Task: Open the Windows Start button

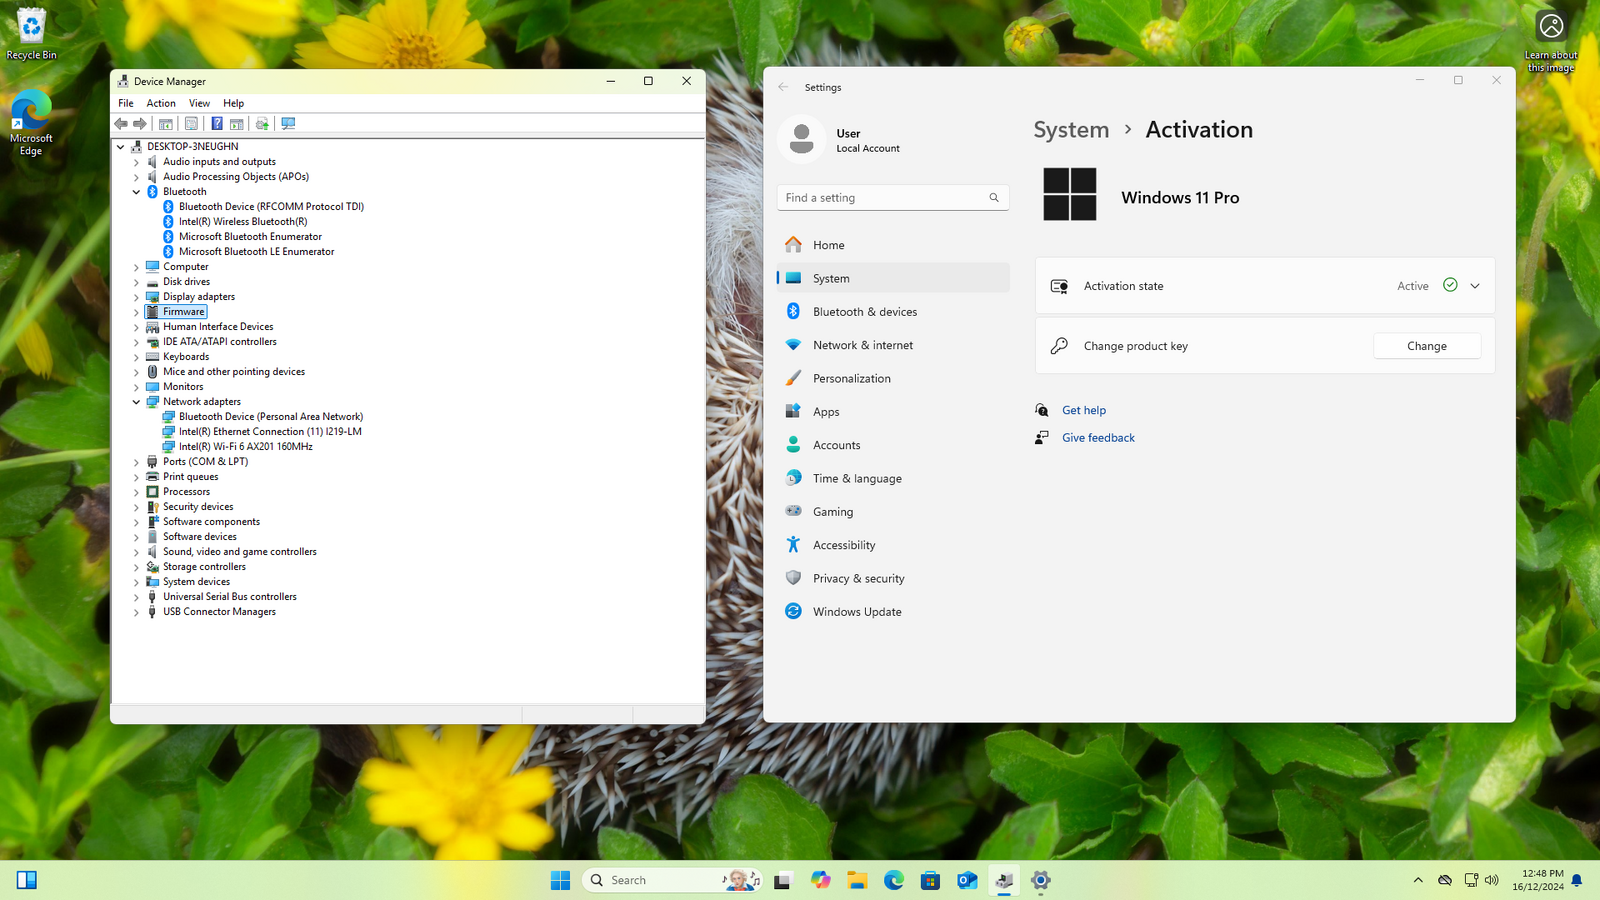Action: pos(560,880)
